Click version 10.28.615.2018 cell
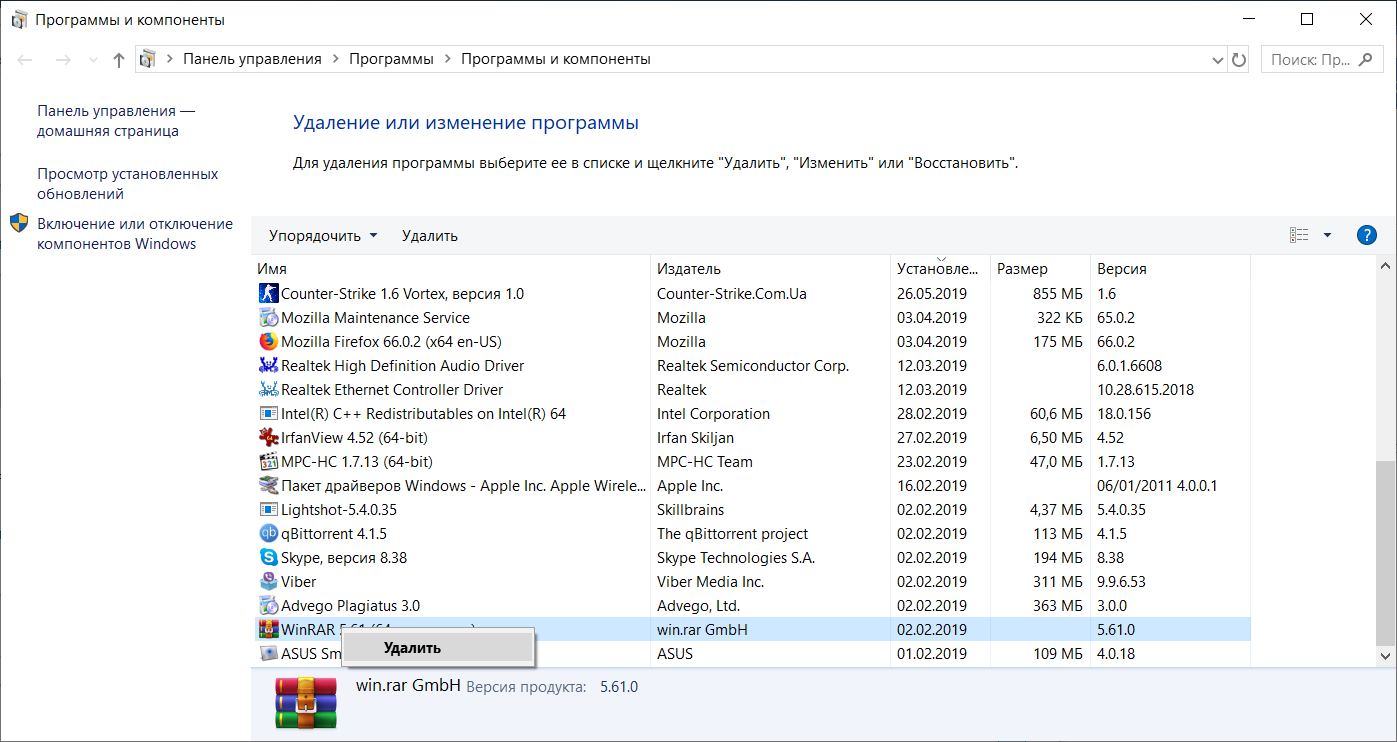The height and width of the screenshot is (742, 1397). point(1145,390)
